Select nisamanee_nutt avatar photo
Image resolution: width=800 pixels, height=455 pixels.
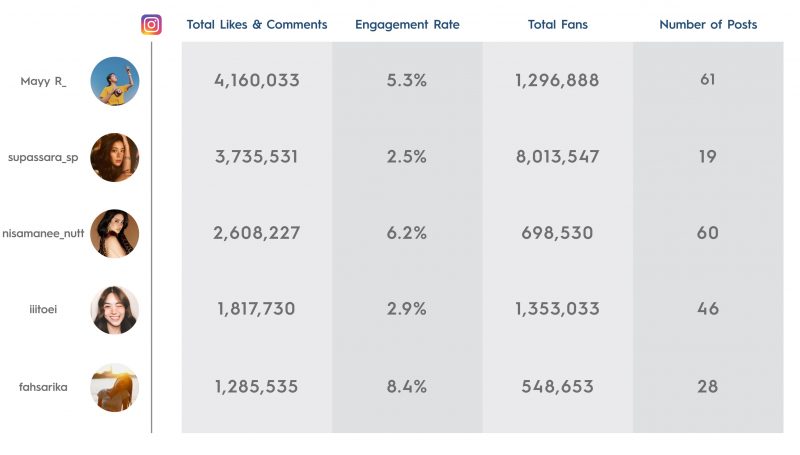click(115, 234)
